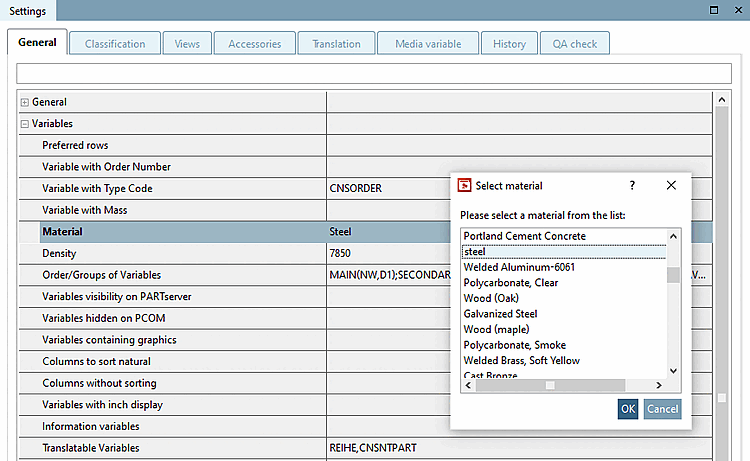
Task: Click the Select material dialog icon
Action: [464, 185]
